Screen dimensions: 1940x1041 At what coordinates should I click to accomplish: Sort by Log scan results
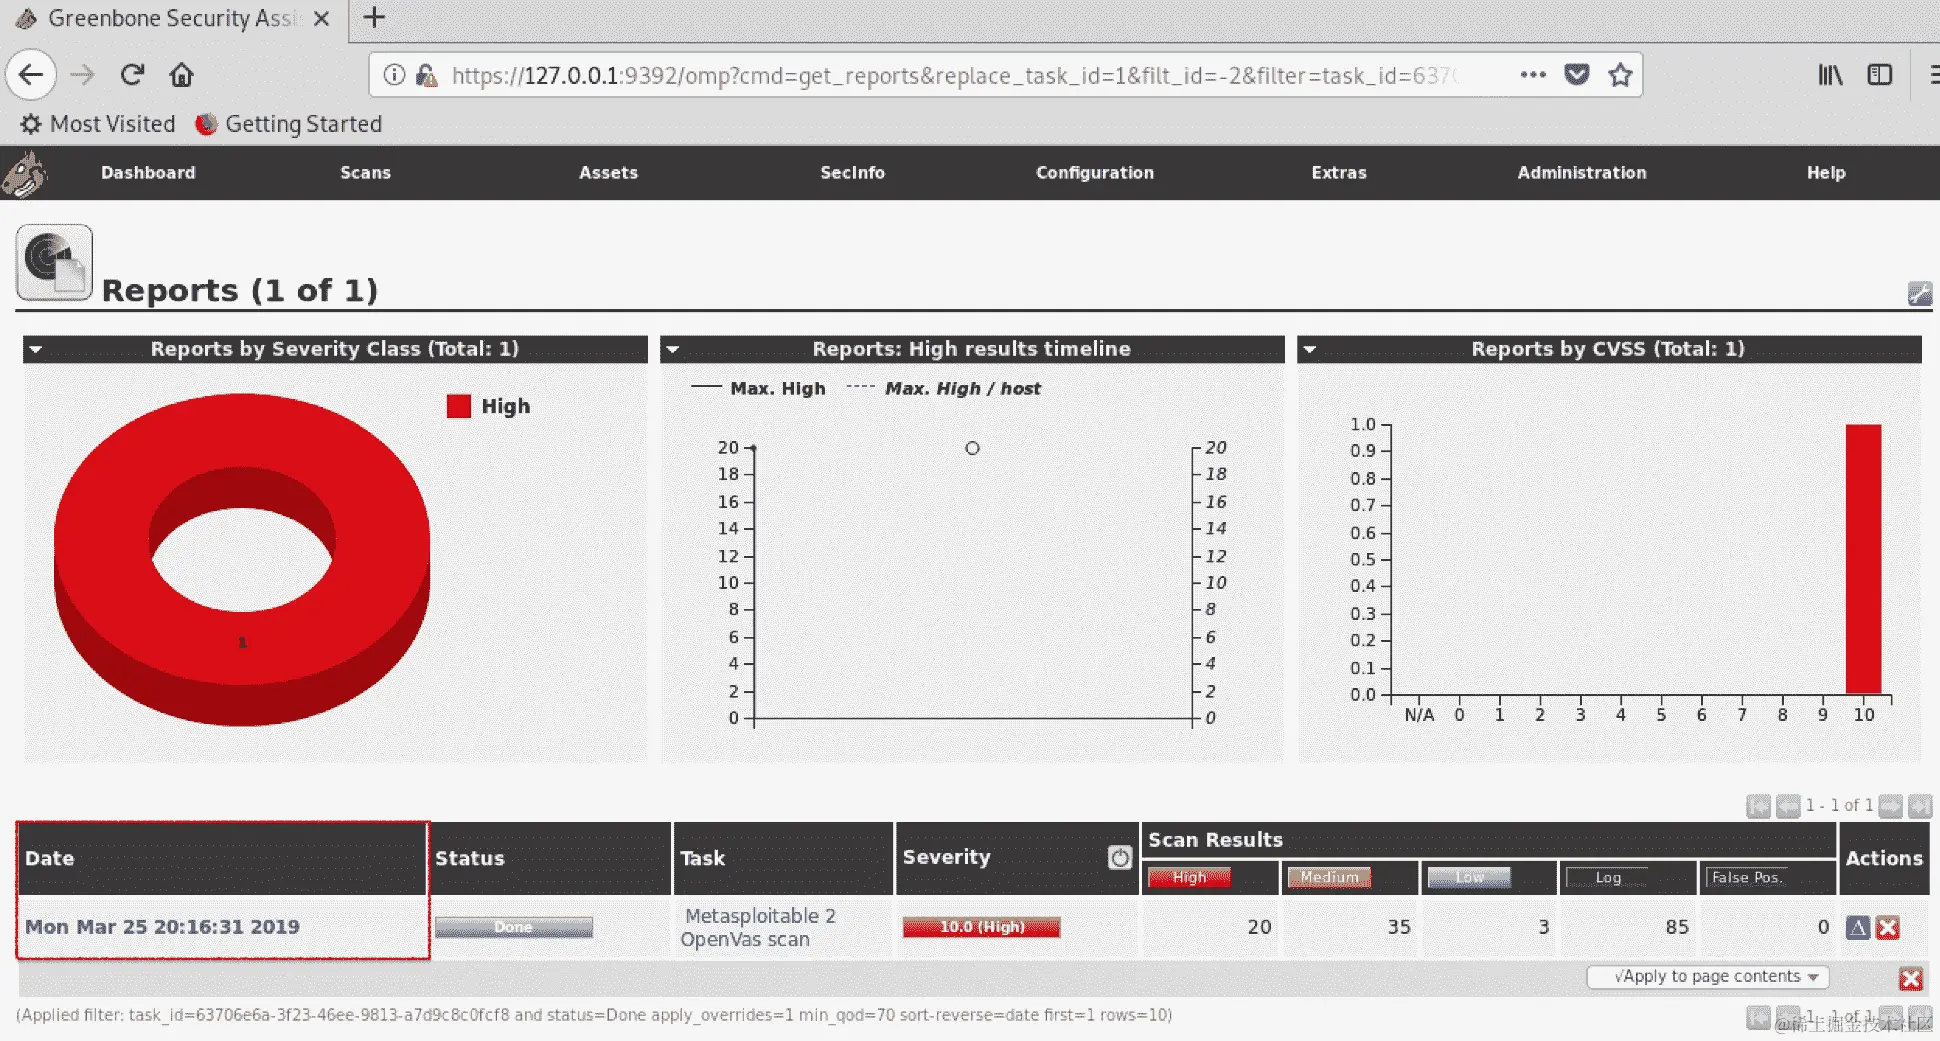tap(1608, 877)
